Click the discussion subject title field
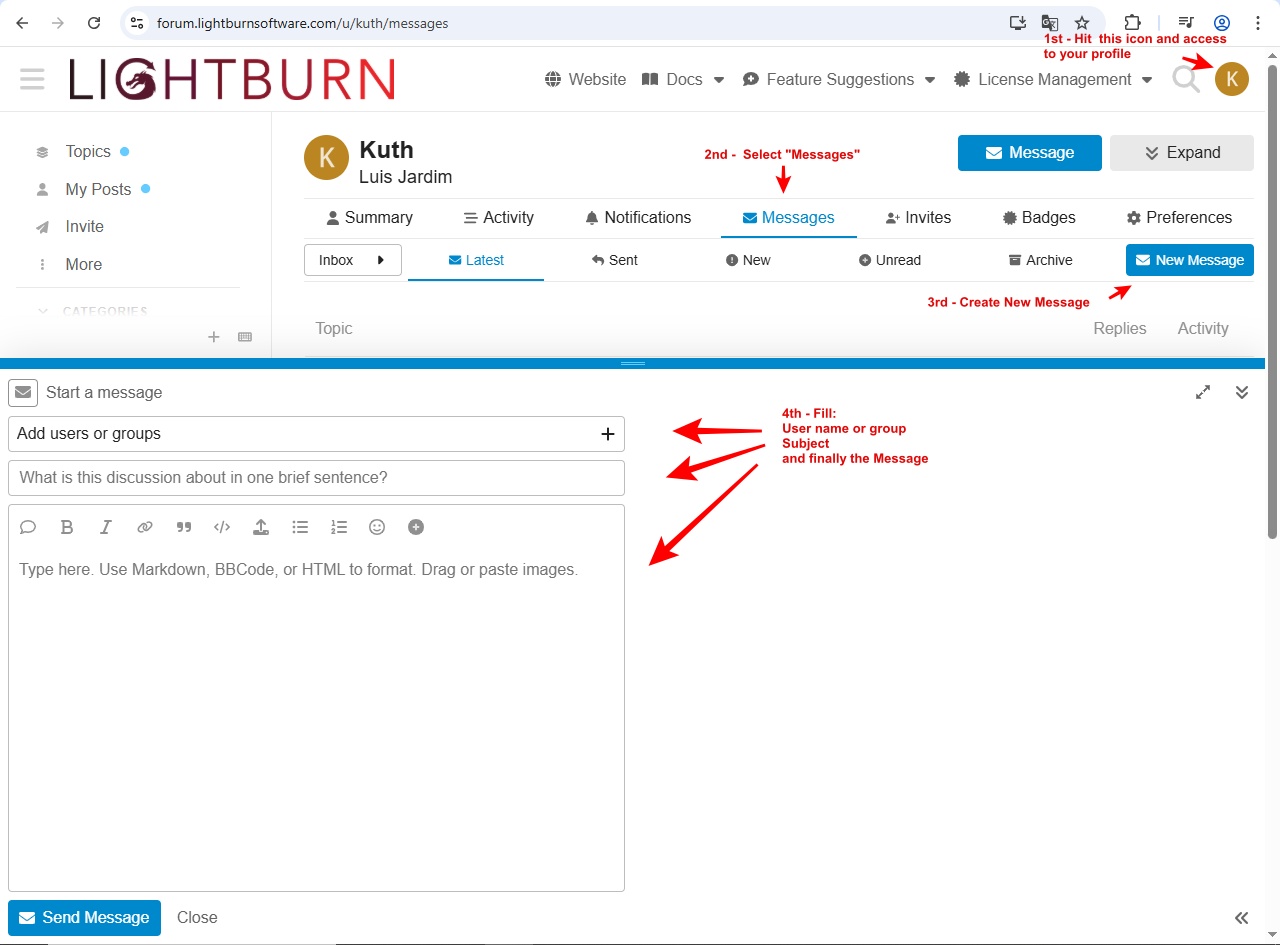 [x=316, y=478]
